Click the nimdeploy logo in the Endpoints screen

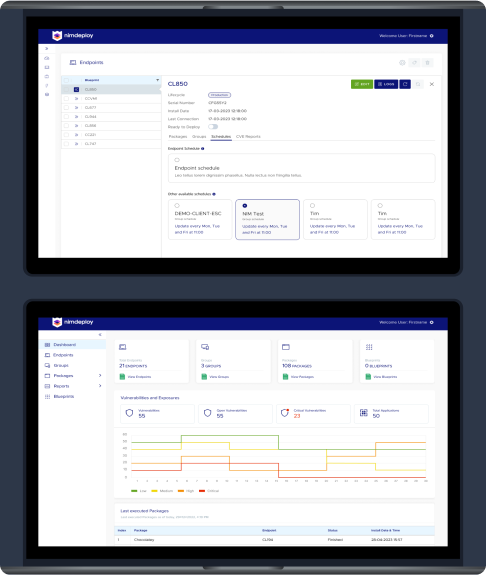click(x=73, y=36)
